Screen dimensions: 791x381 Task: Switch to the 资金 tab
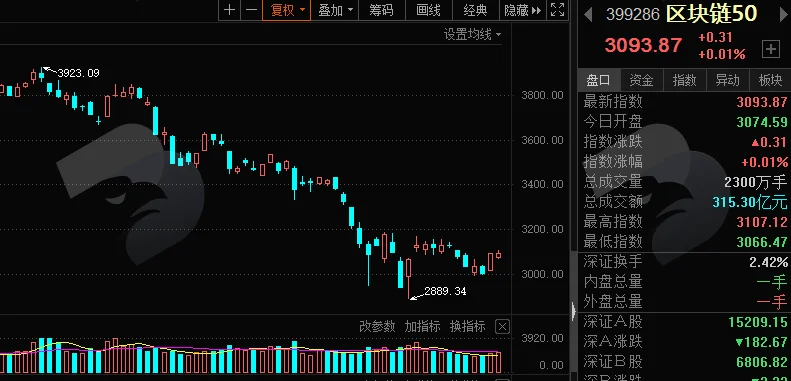click(641, 80)
